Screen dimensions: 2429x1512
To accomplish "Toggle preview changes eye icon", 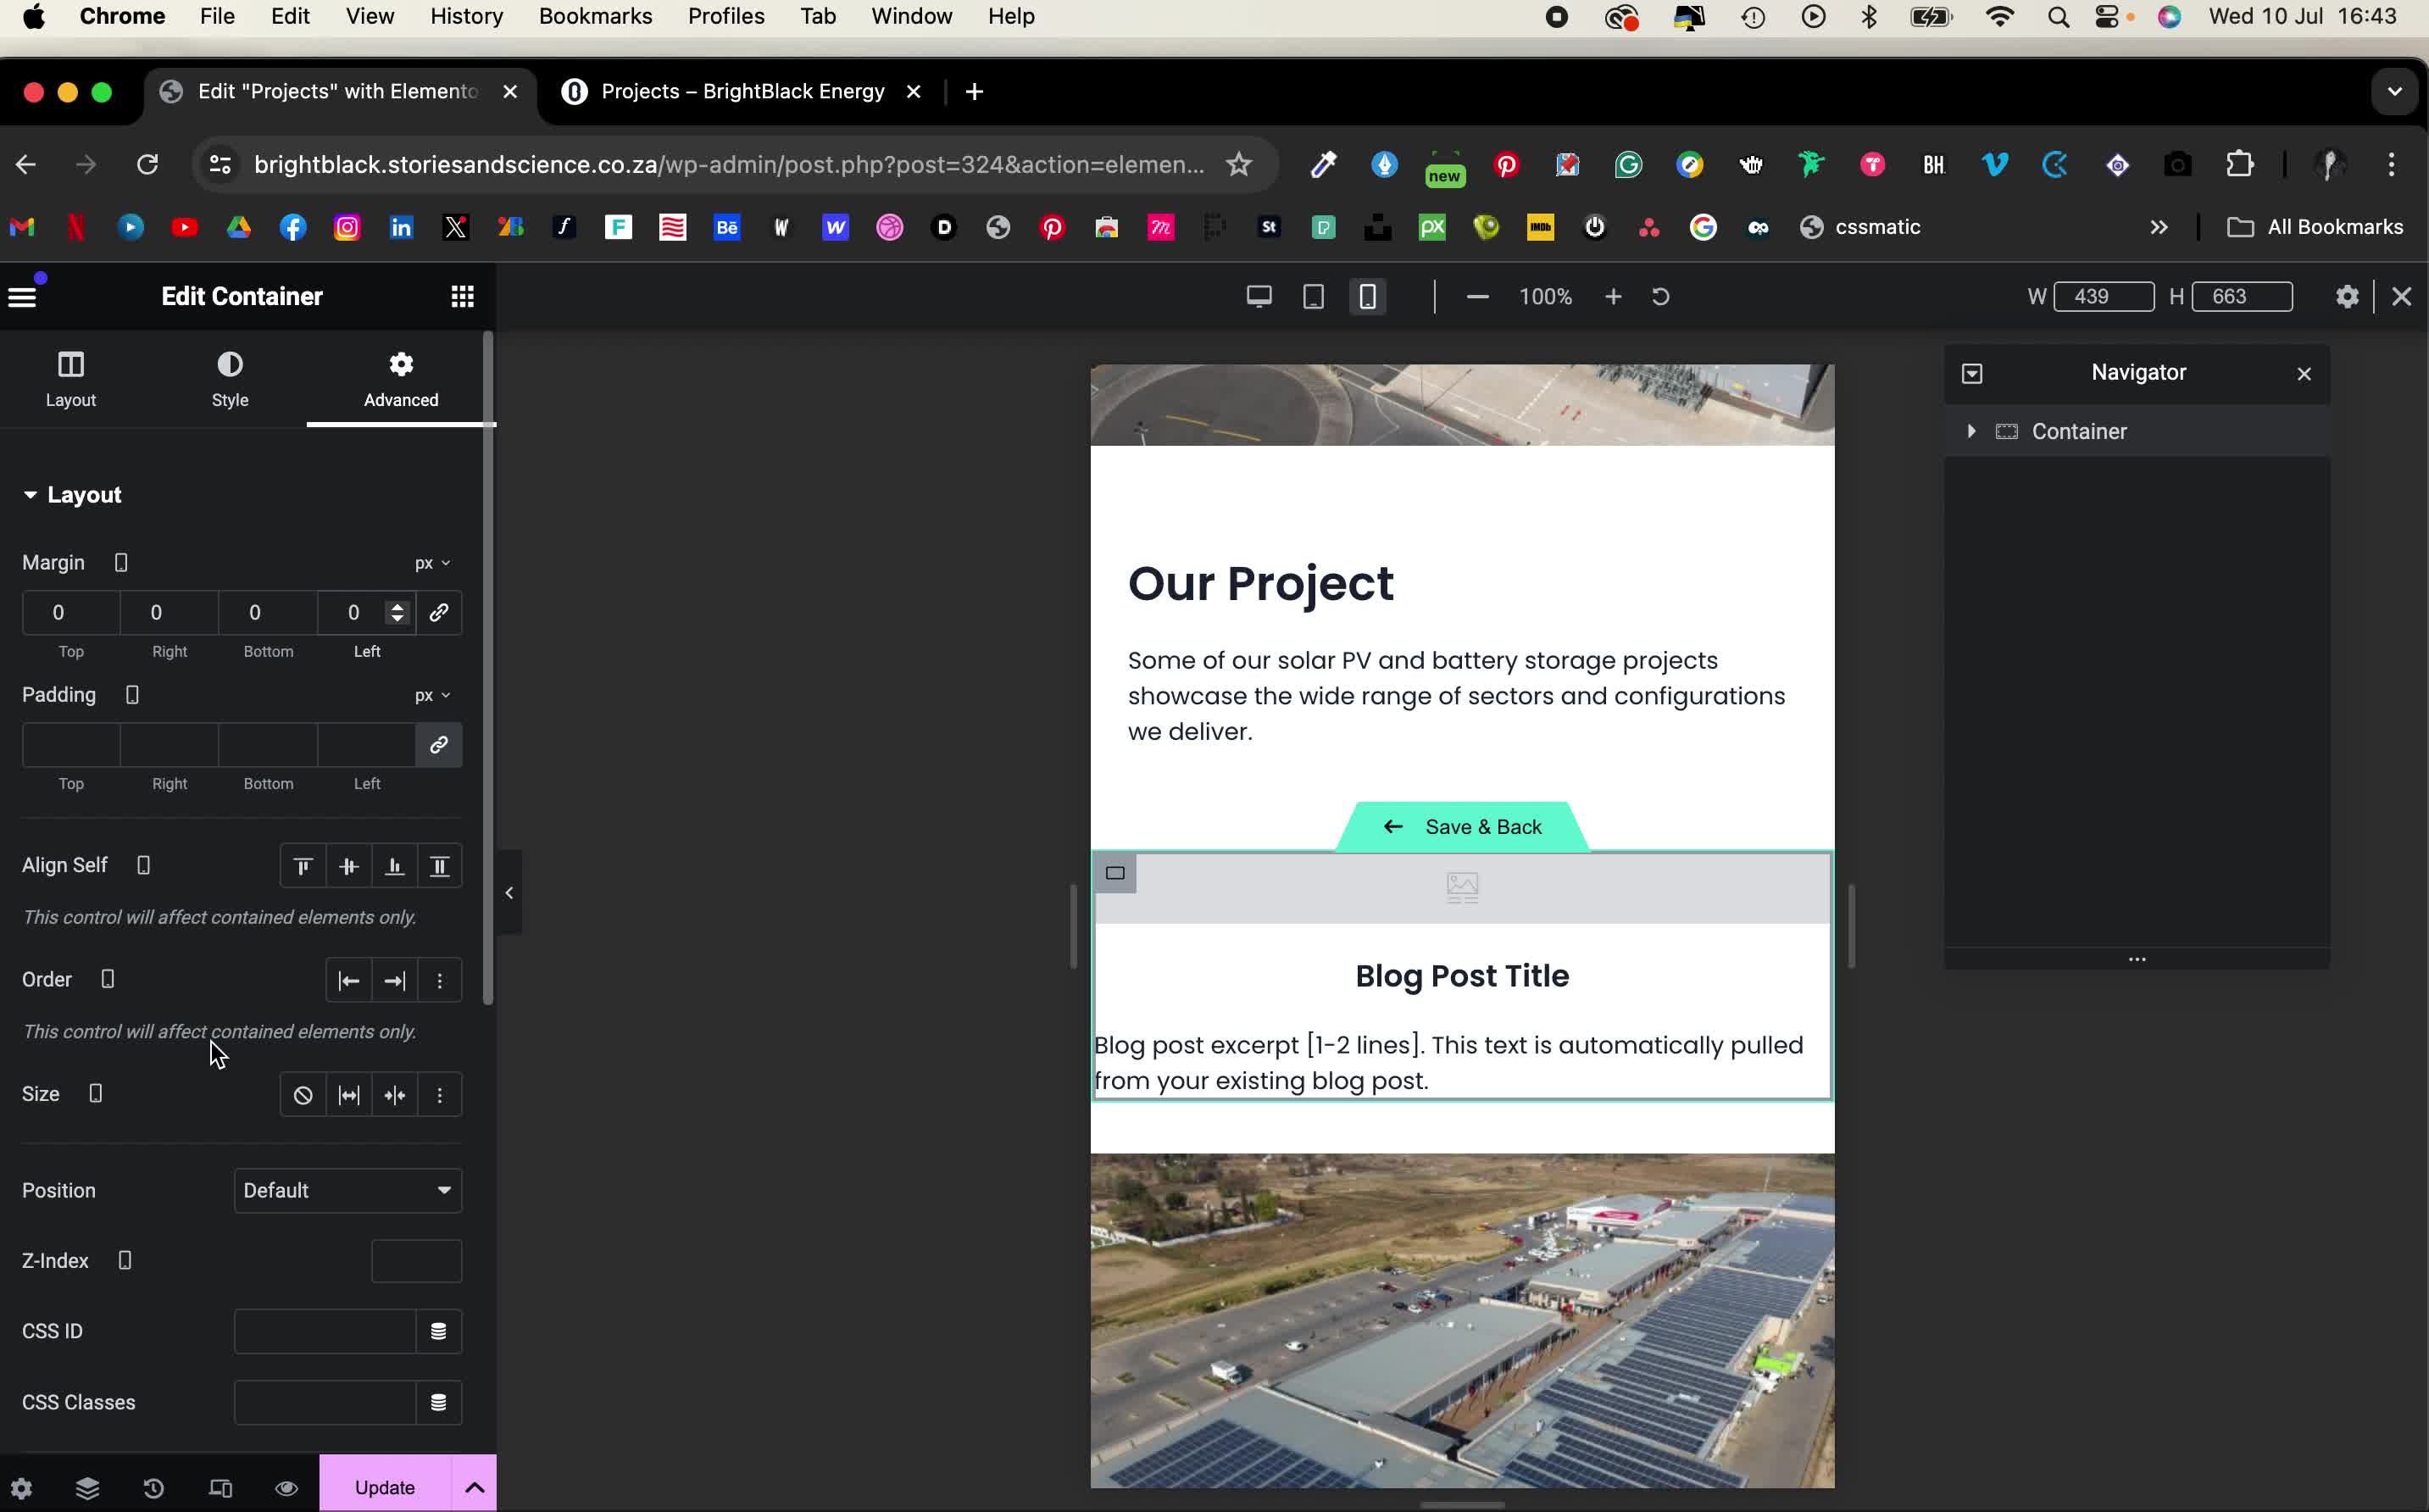I will 286,1488.
